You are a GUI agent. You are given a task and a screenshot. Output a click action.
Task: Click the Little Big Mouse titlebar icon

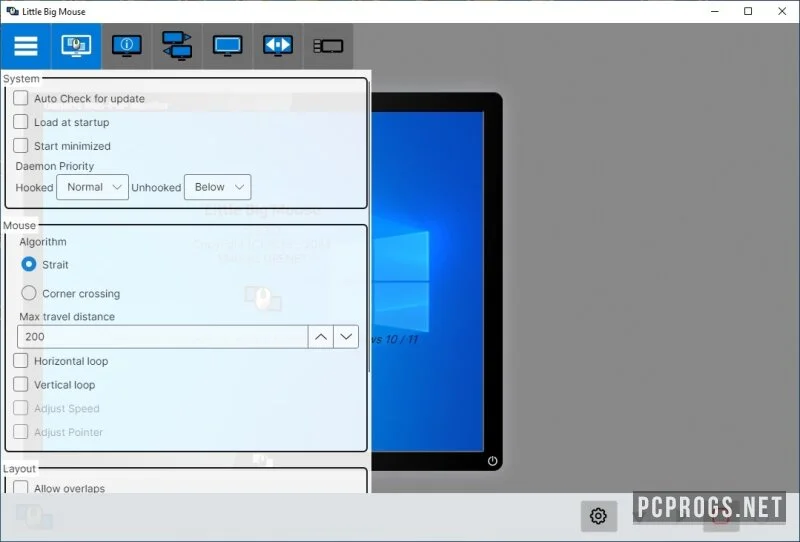click(12, 11)
